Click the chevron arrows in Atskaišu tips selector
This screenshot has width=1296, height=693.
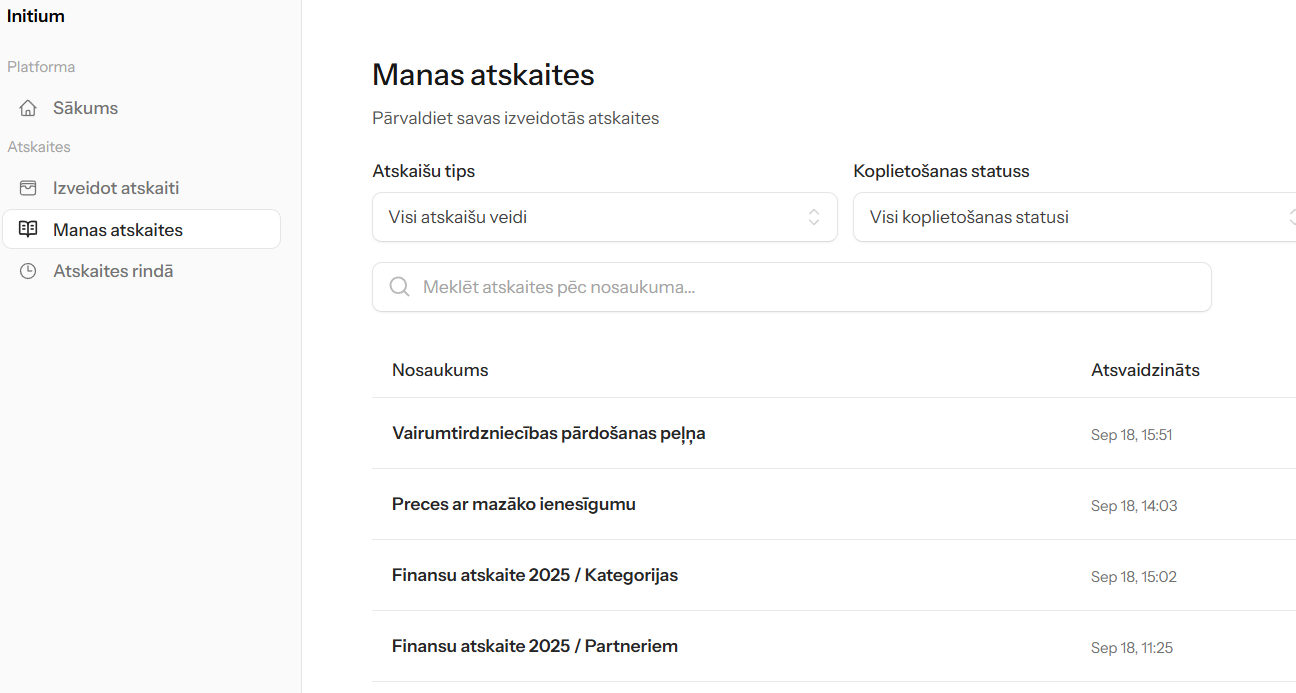pos(814,217)
